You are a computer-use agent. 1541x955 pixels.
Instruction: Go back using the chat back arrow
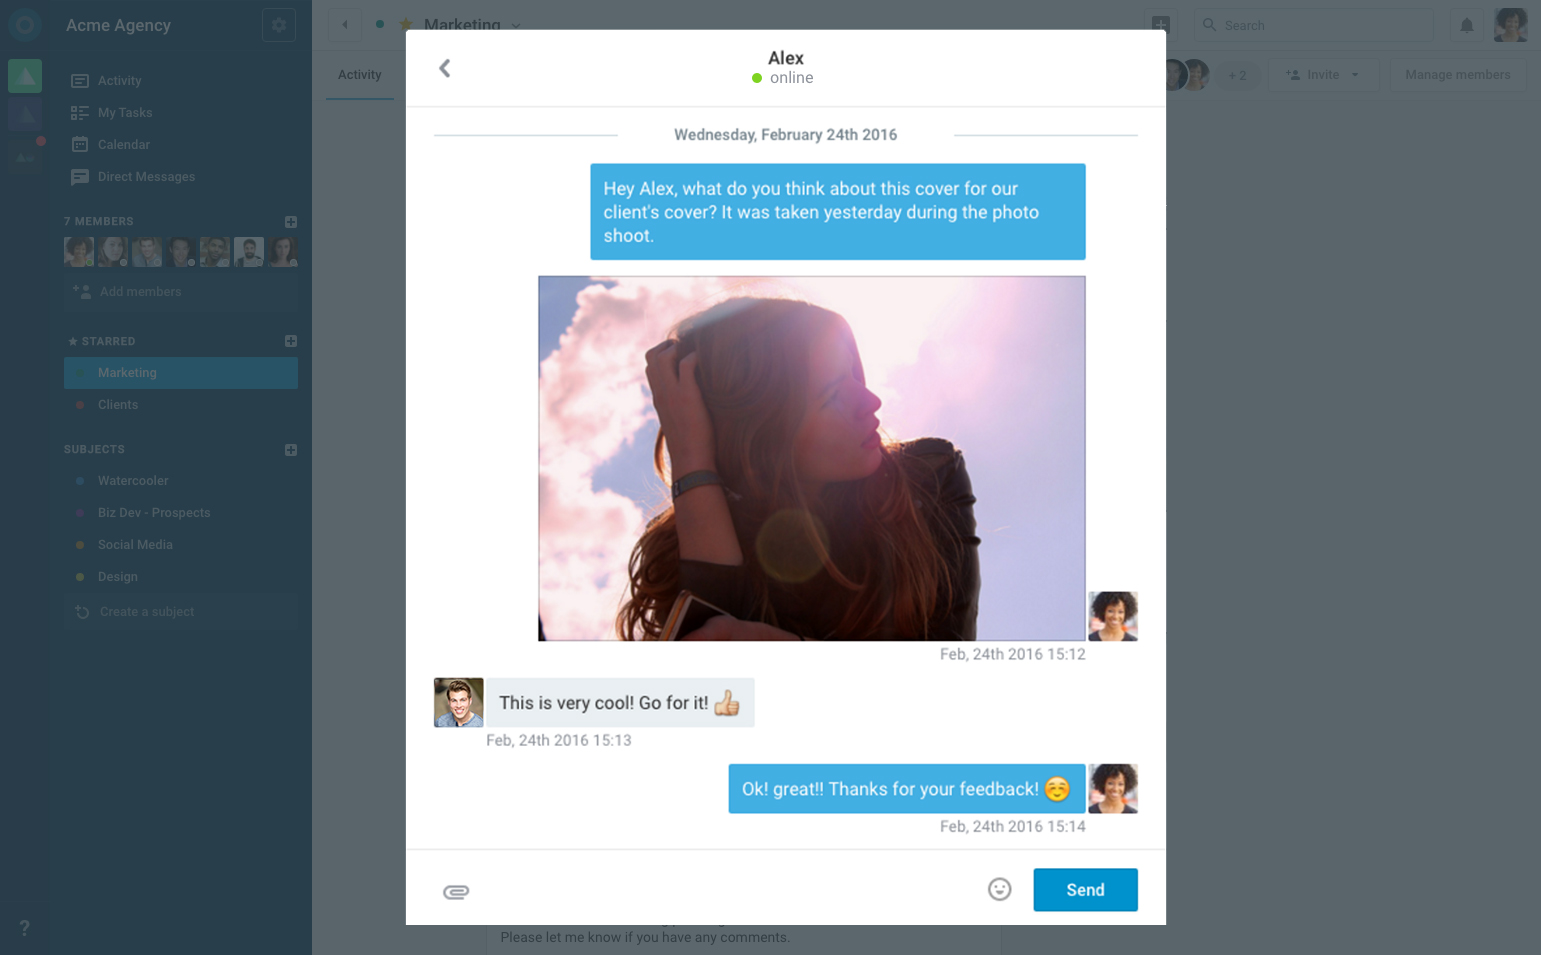[x=445, y=68]
